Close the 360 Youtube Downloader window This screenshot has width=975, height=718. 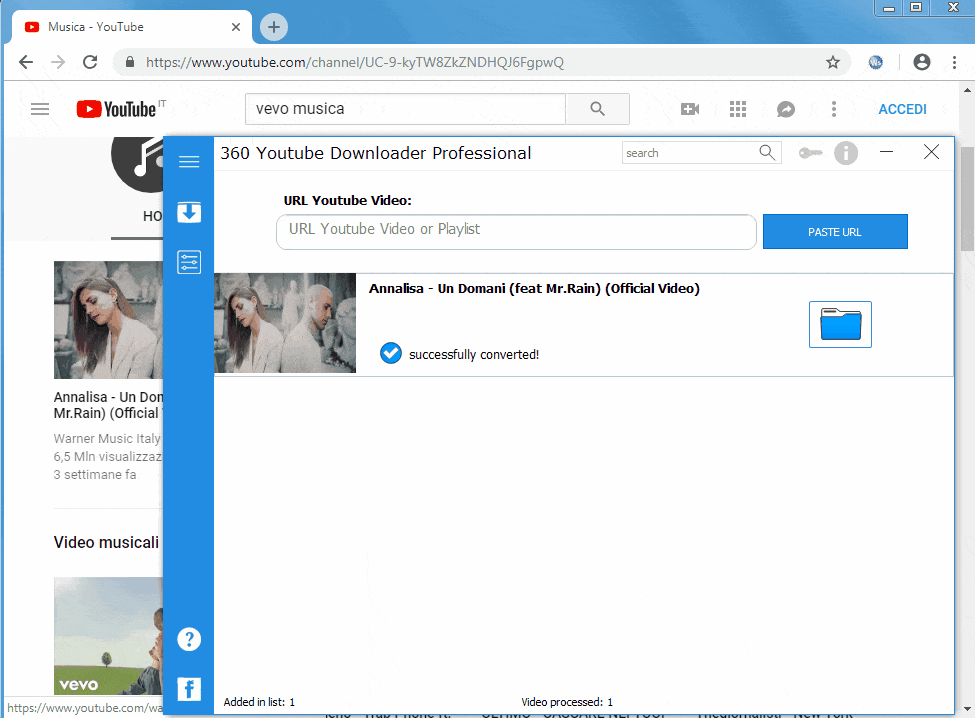click(931, 152)
